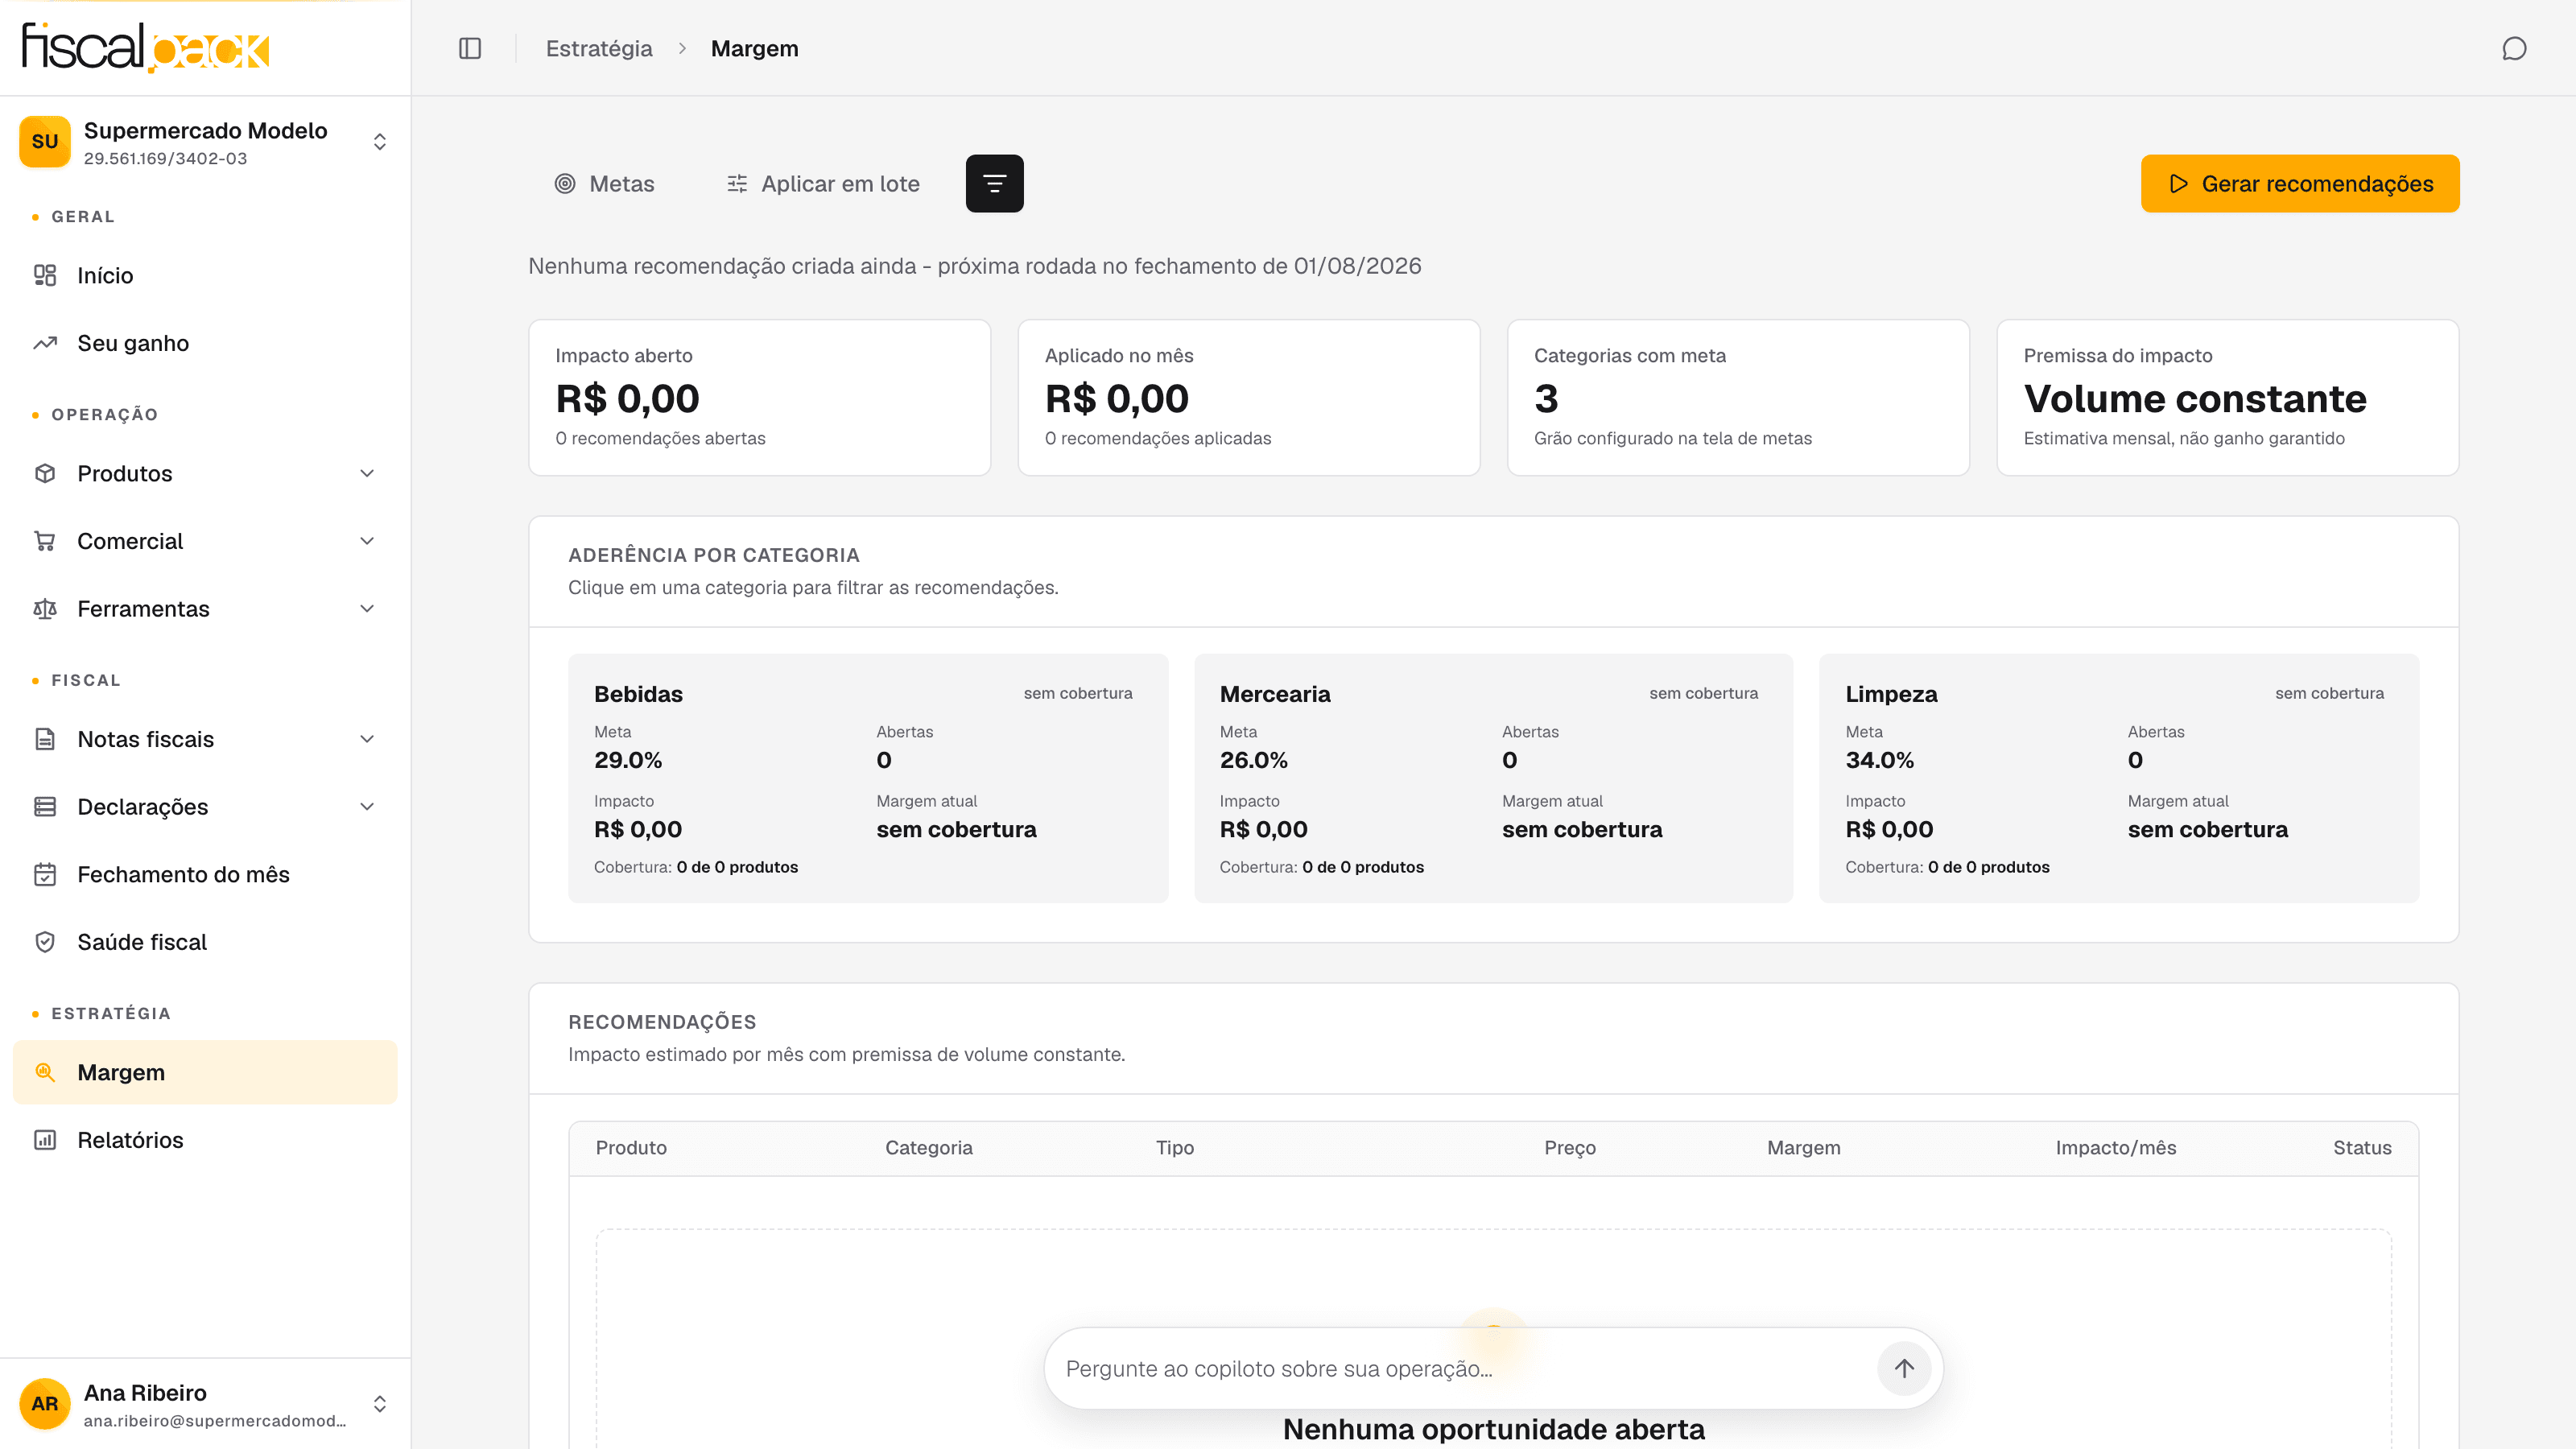
Task: Click the Margem magnifier icon
Action: pos(45,1072)
